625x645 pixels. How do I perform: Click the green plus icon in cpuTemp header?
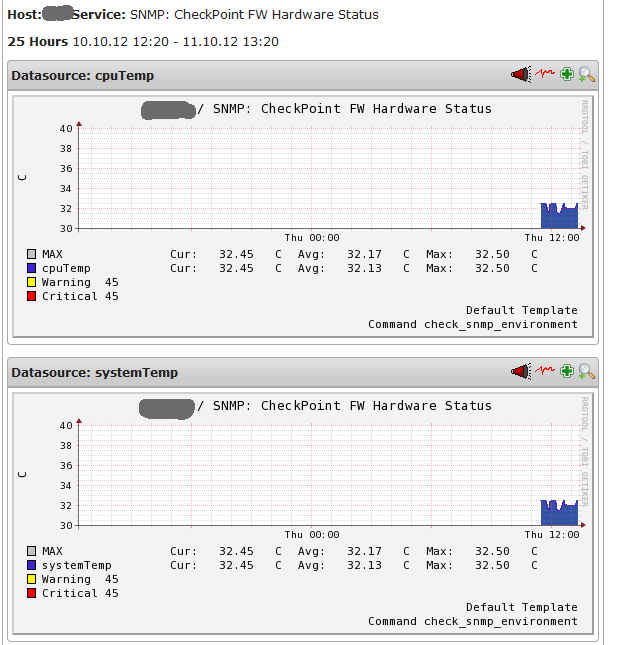coord(567,74)
